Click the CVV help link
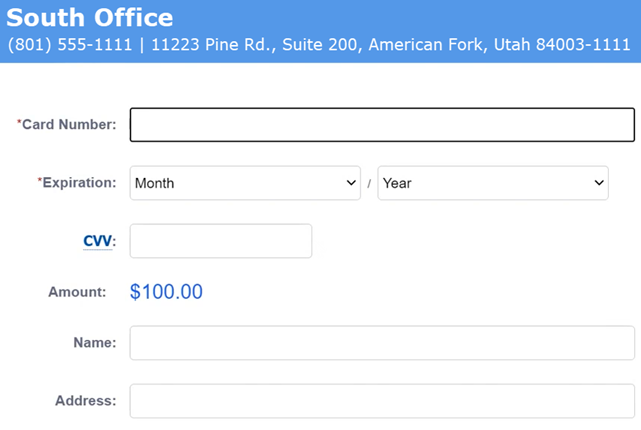Screen dimensions: 641x430 point(97,241)
